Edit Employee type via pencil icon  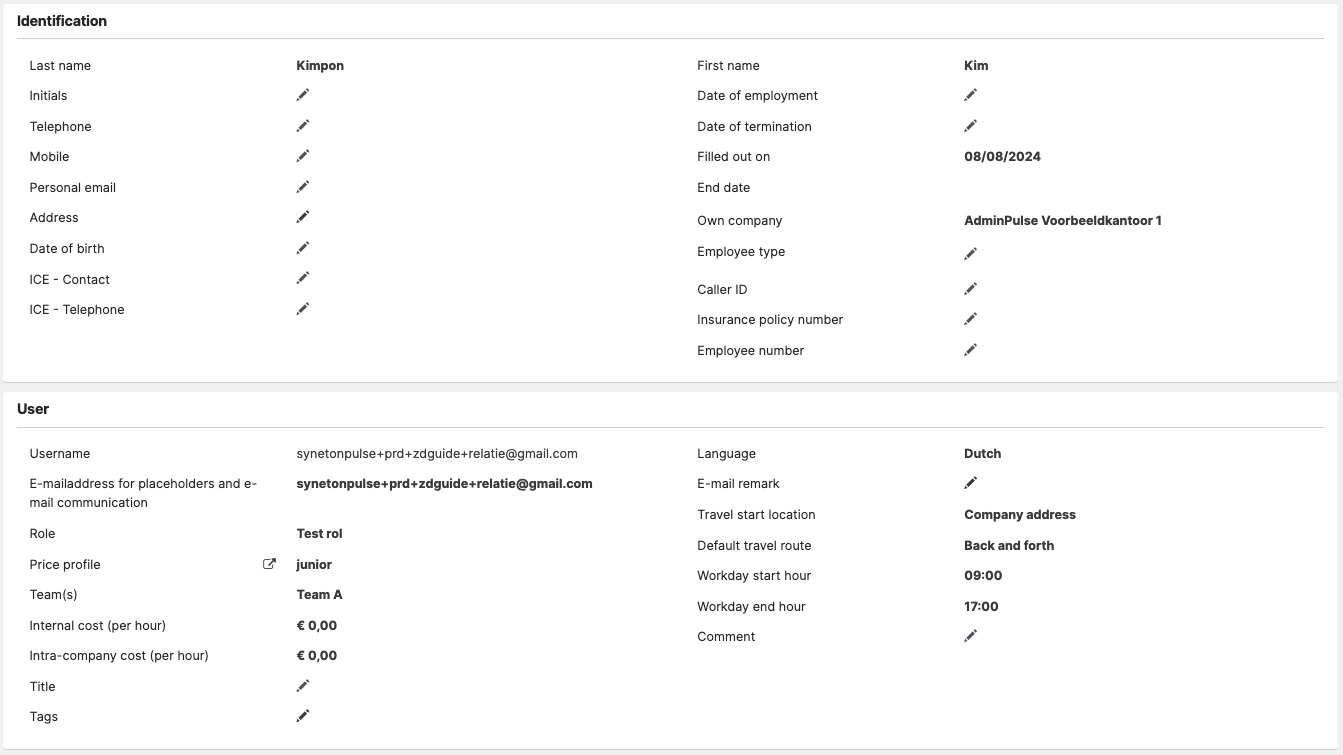pos(970,254)
